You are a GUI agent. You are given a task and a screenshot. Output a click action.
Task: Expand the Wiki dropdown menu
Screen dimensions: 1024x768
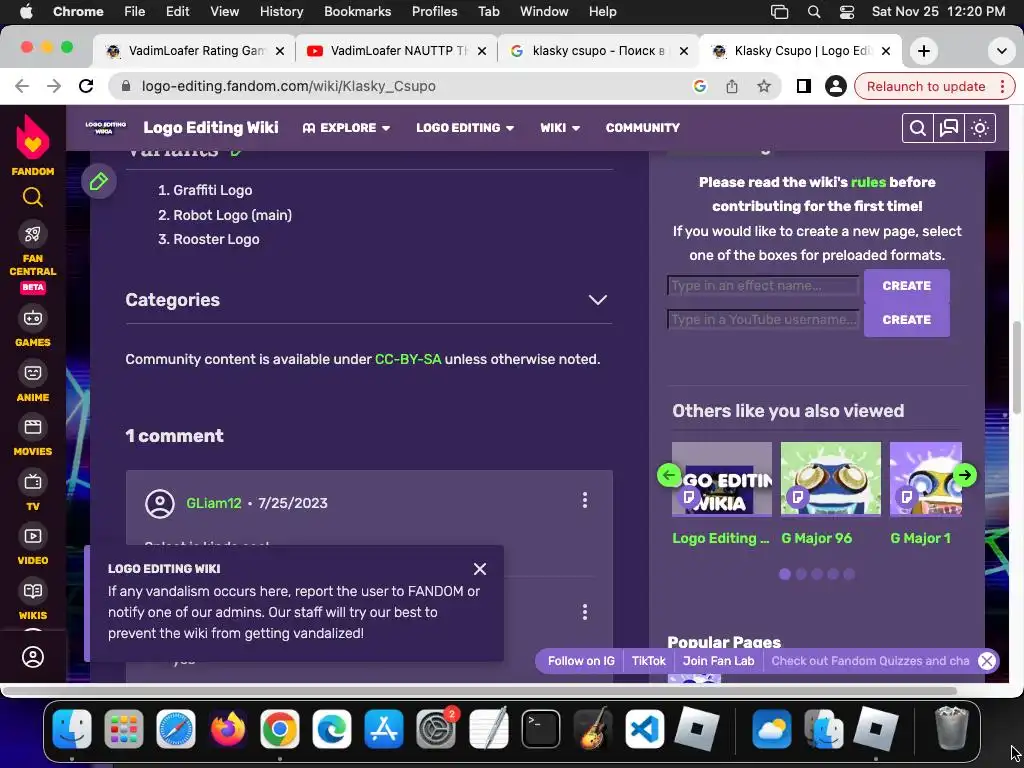tap(560, 128)
